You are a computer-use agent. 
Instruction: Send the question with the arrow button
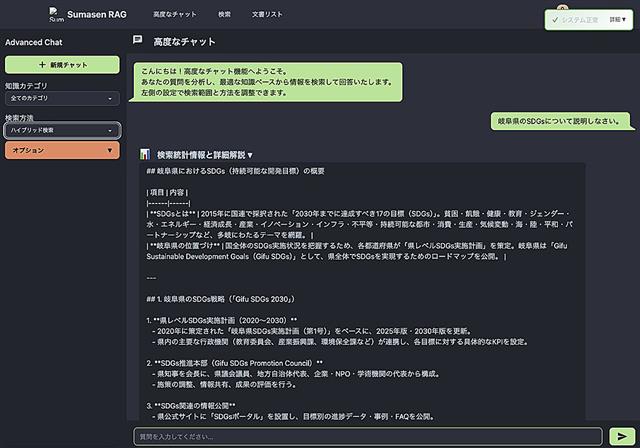coord(622,437)
